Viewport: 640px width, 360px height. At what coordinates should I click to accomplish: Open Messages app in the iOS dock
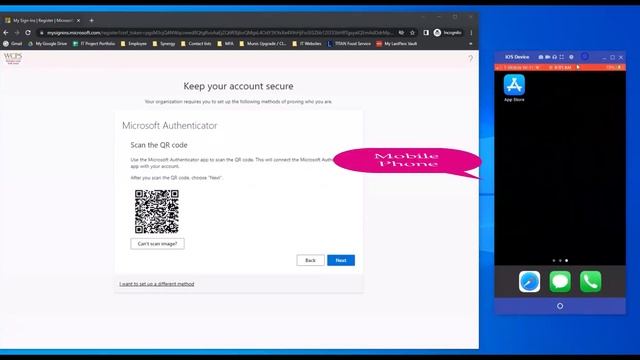point(560,282)
